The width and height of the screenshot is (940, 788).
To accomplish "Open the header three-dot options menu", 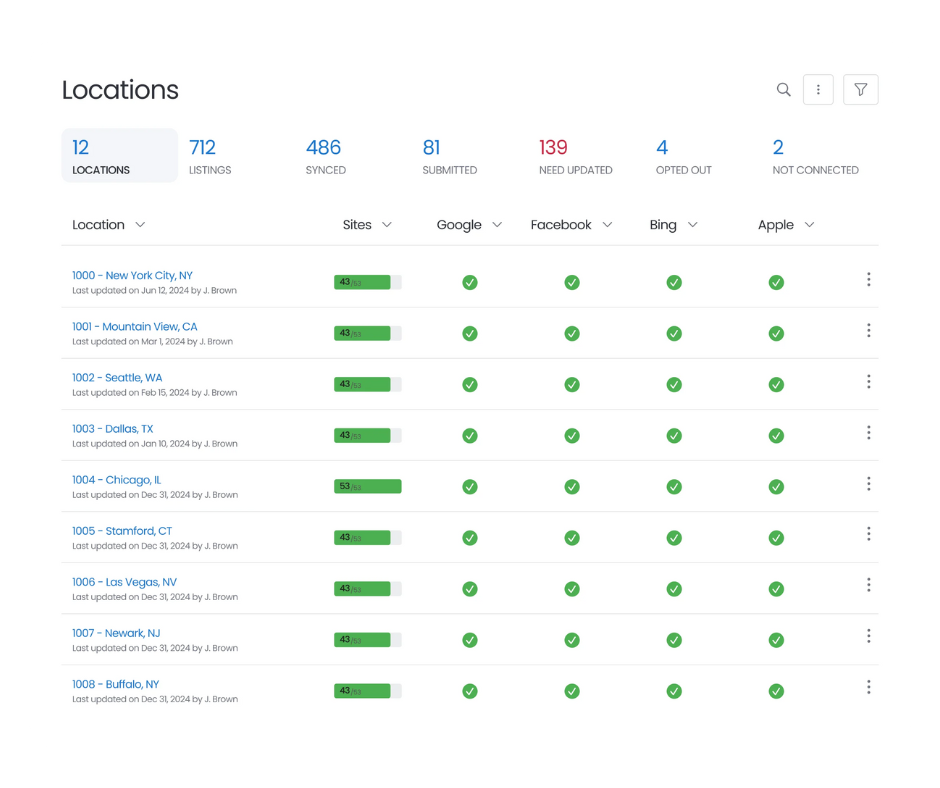I will 818,90.
